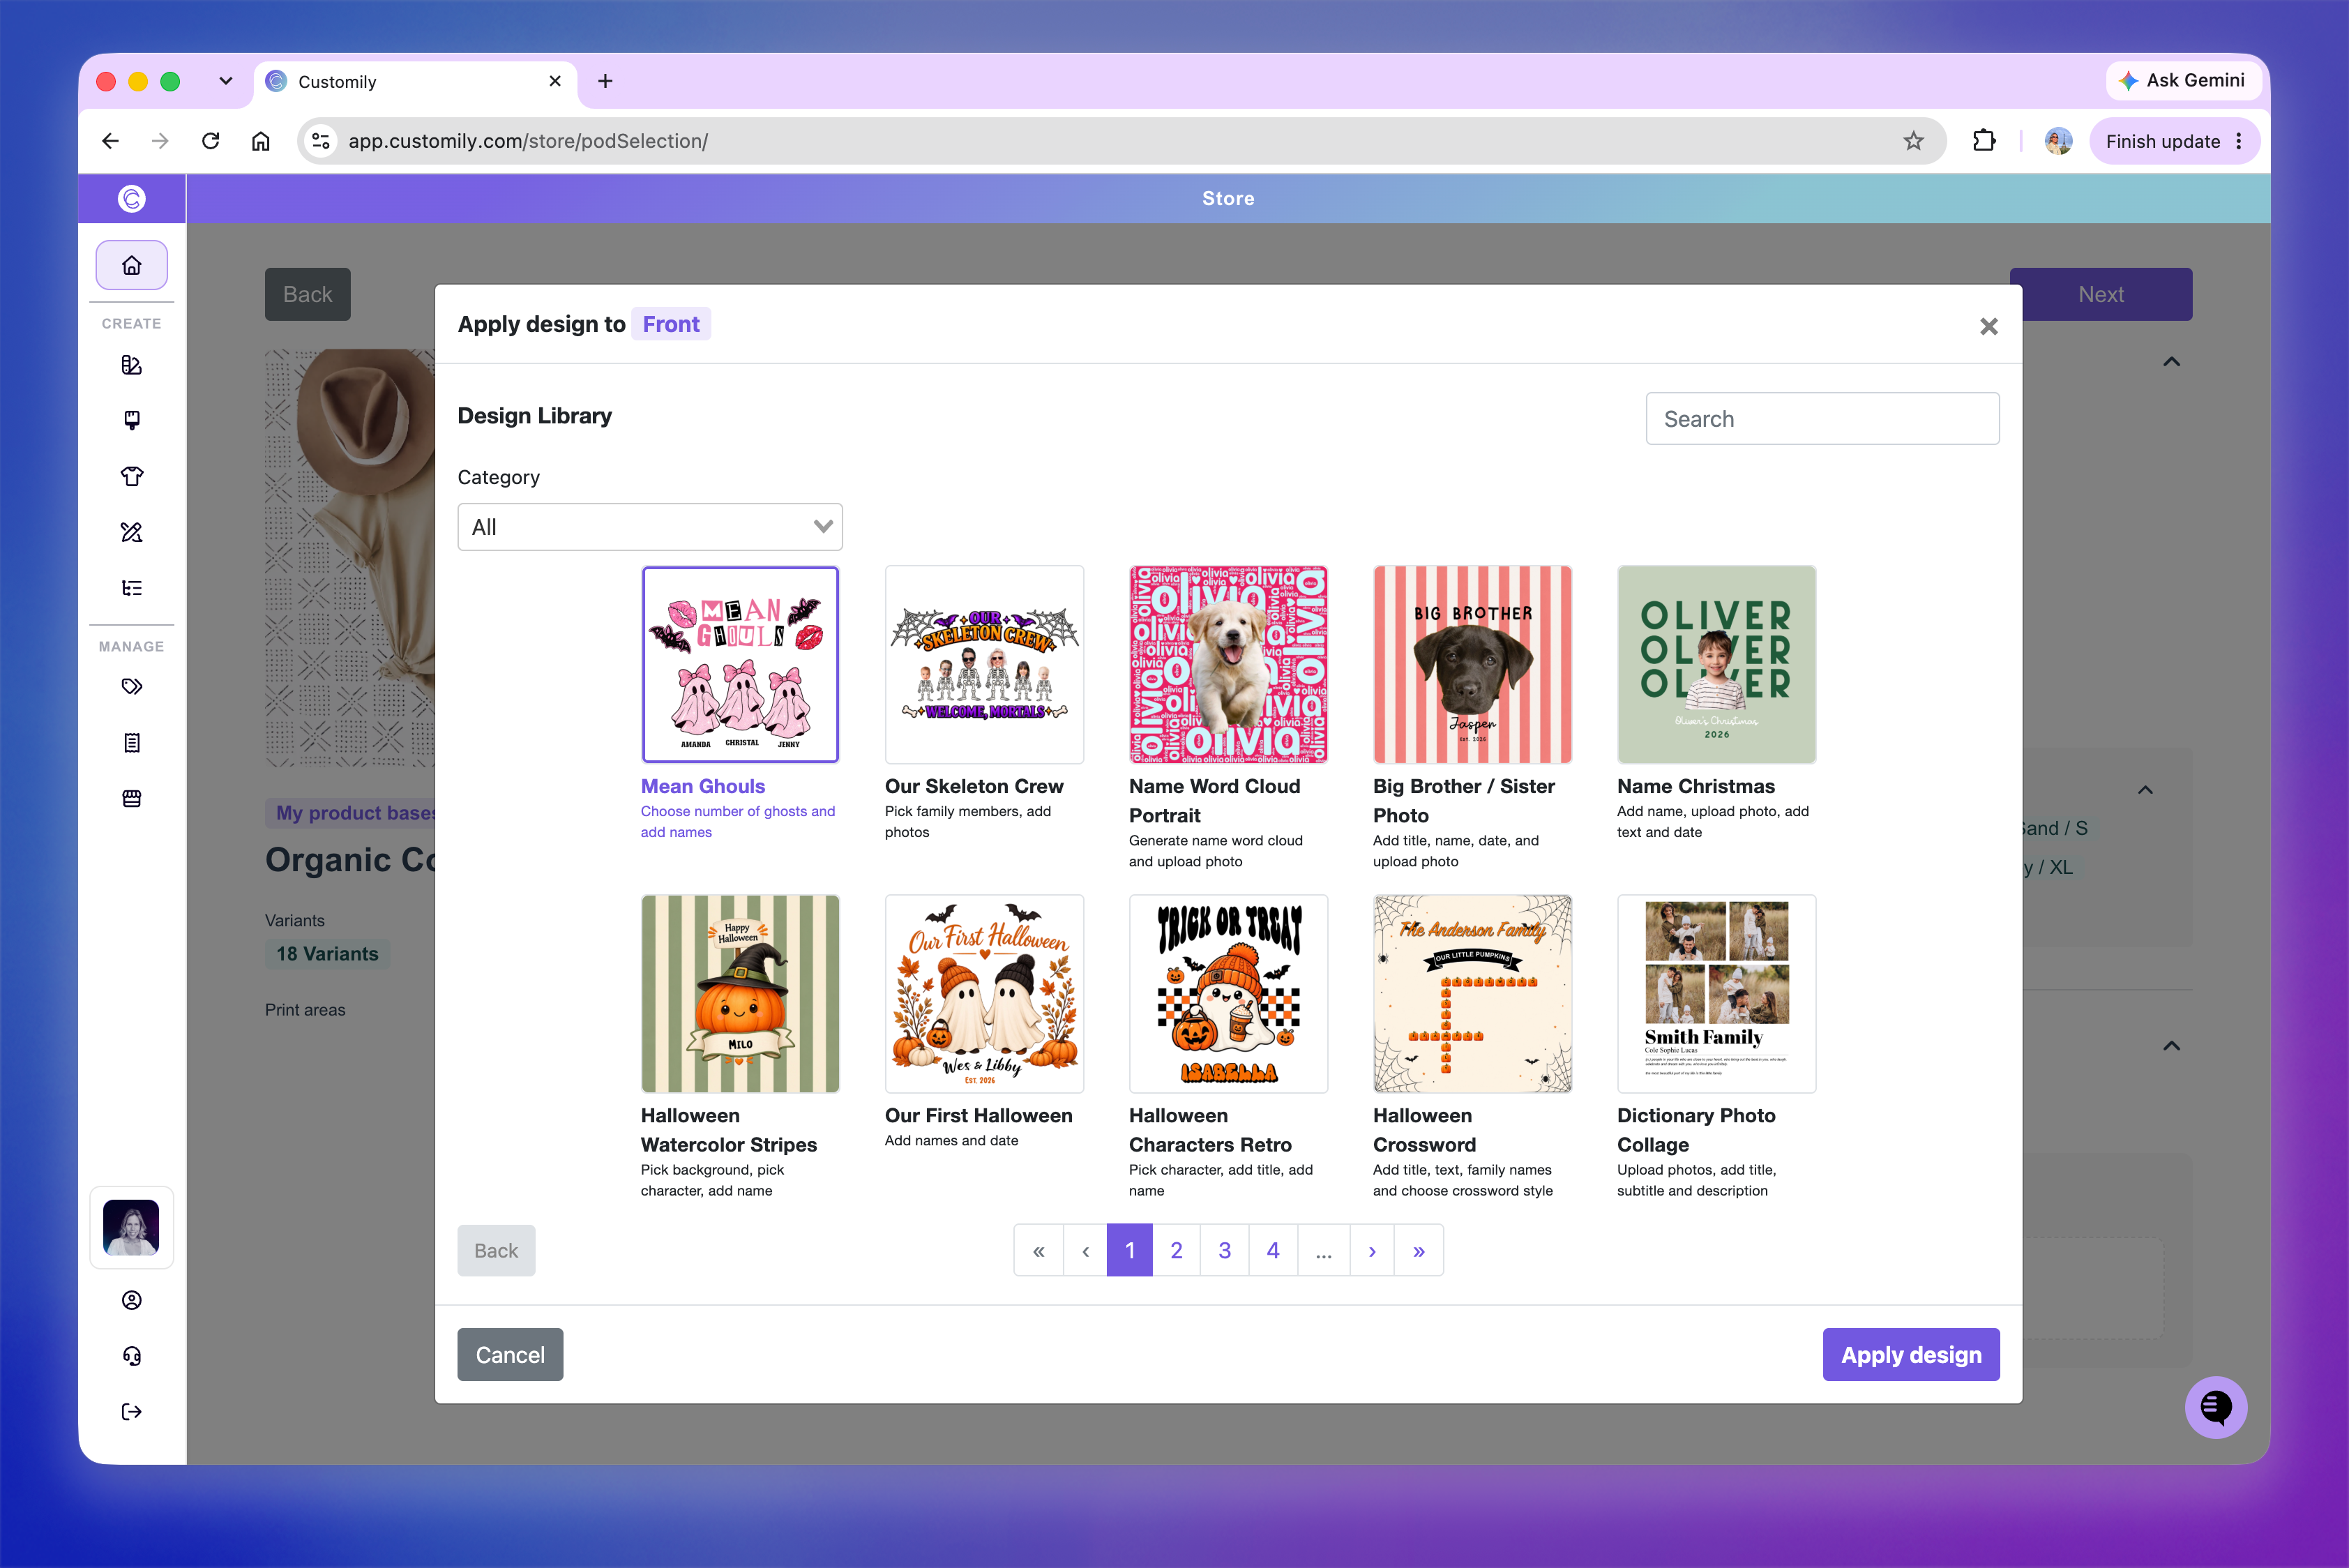Choose the Halloween Crossword design thumbnail

[x=1472, y=994]
